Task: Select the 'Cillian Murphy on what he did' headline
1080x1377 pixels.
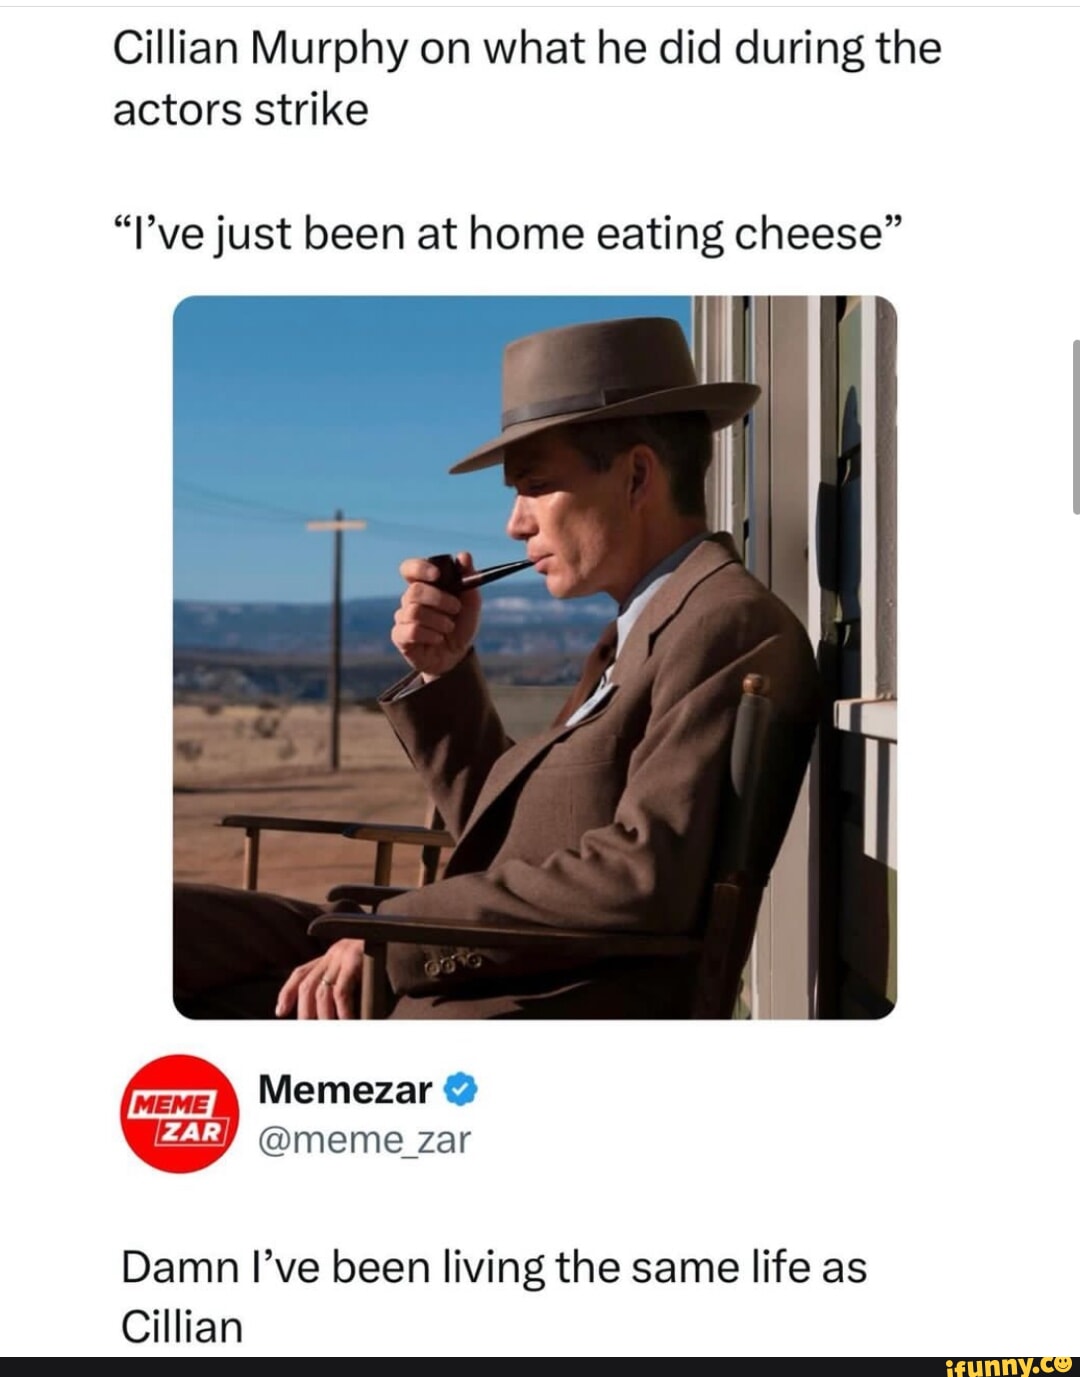Action: [527, 48]
